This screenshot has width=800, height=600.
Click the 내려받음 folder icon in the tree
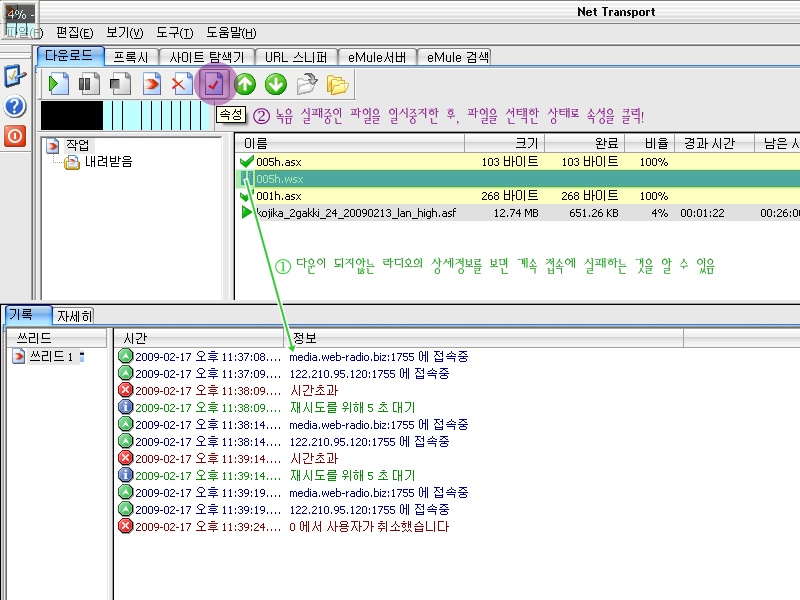(72, 162)
